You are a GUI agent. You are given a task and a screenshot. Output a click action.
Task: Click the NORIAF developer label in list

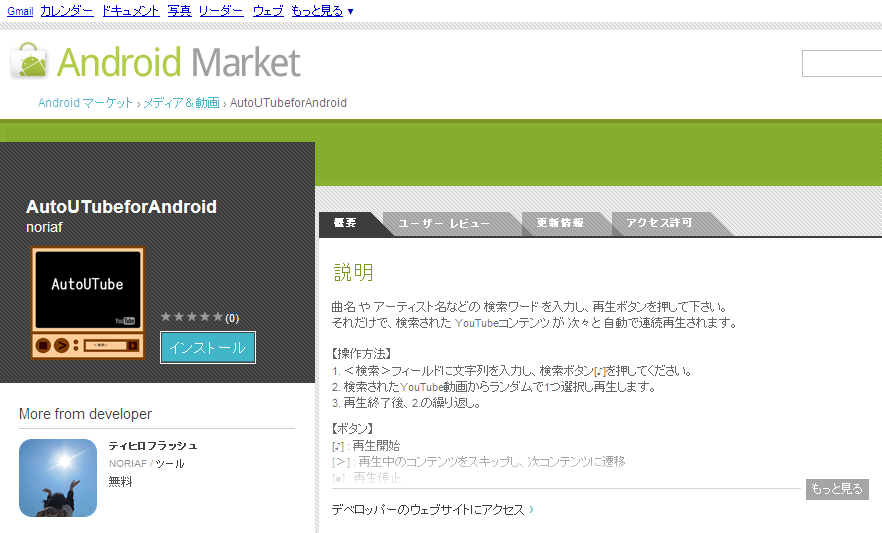[x=128, y=463]
